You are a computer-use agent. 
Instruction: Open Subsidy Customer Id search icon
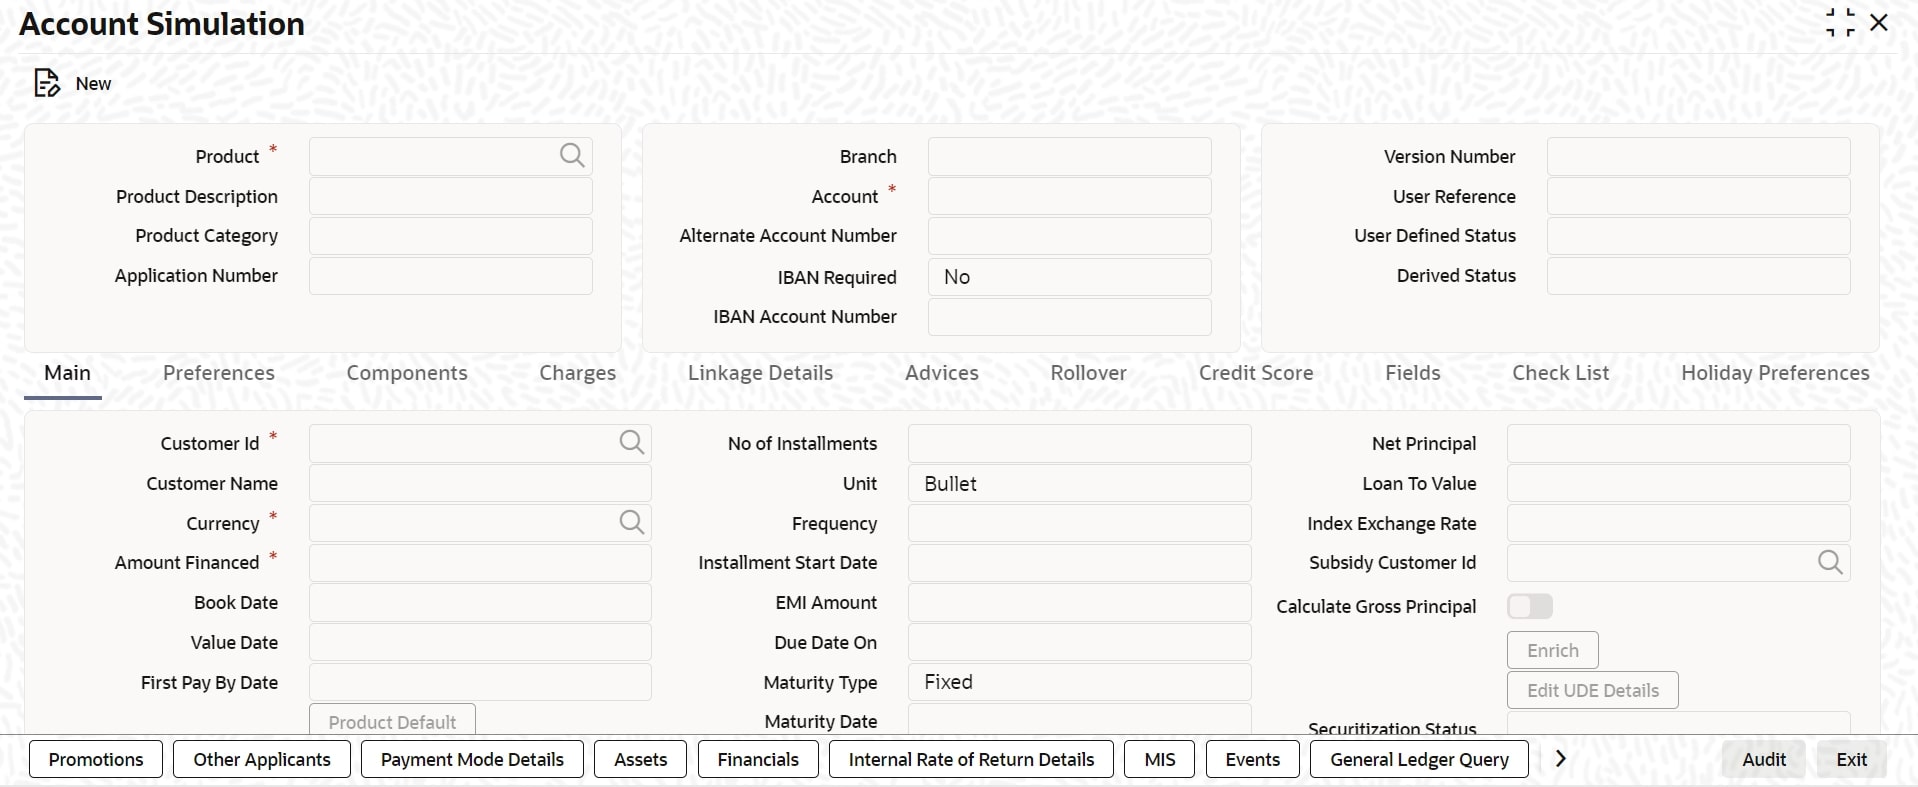pyautogui.click(x=1830, y=562)
